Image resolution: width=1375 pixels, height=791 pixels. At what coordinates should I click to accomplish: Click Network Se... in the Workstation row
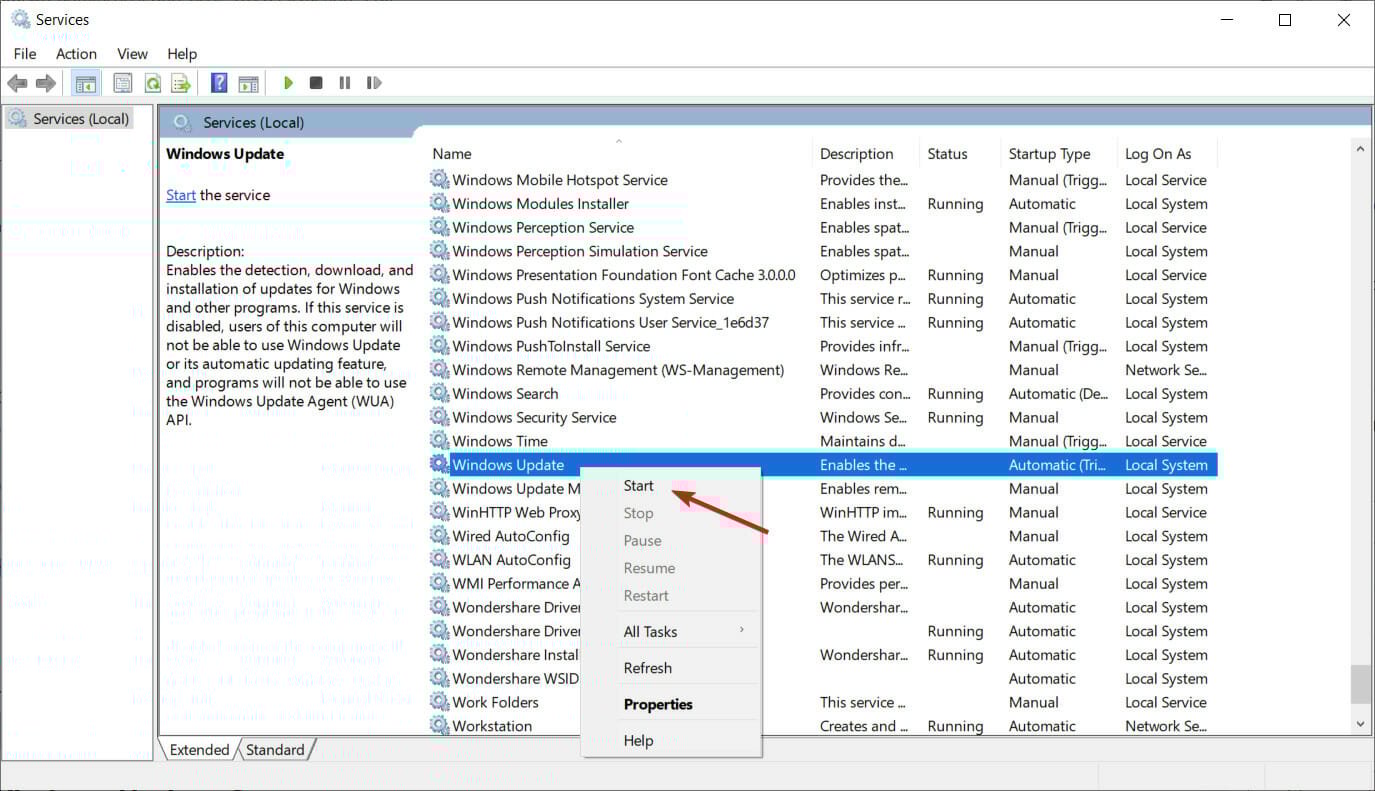(1166, 726)
